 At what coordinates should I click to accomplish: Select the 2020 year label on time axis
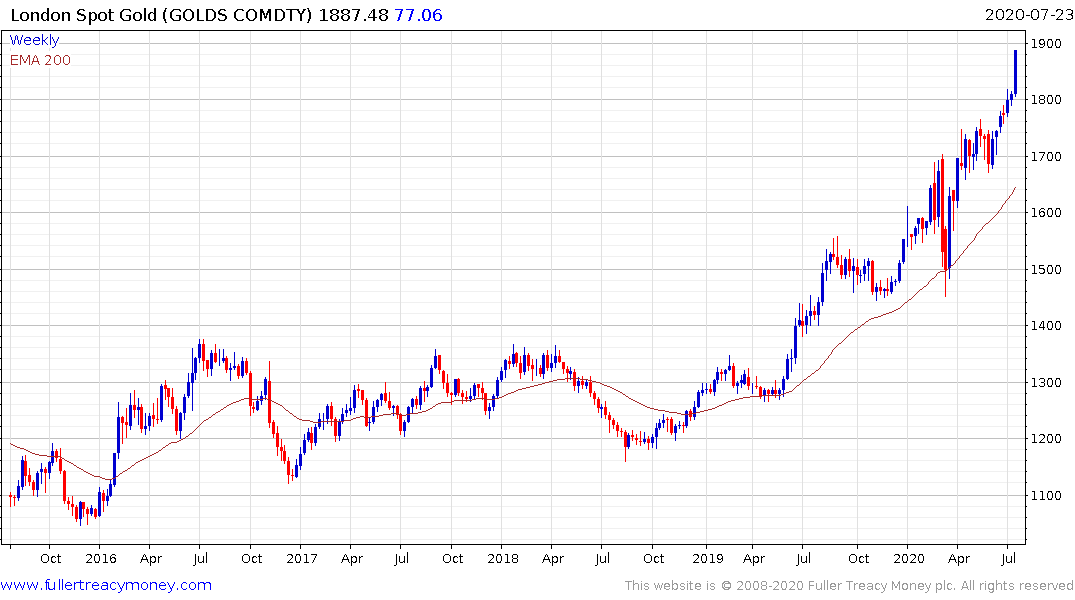tap(909, 559)
